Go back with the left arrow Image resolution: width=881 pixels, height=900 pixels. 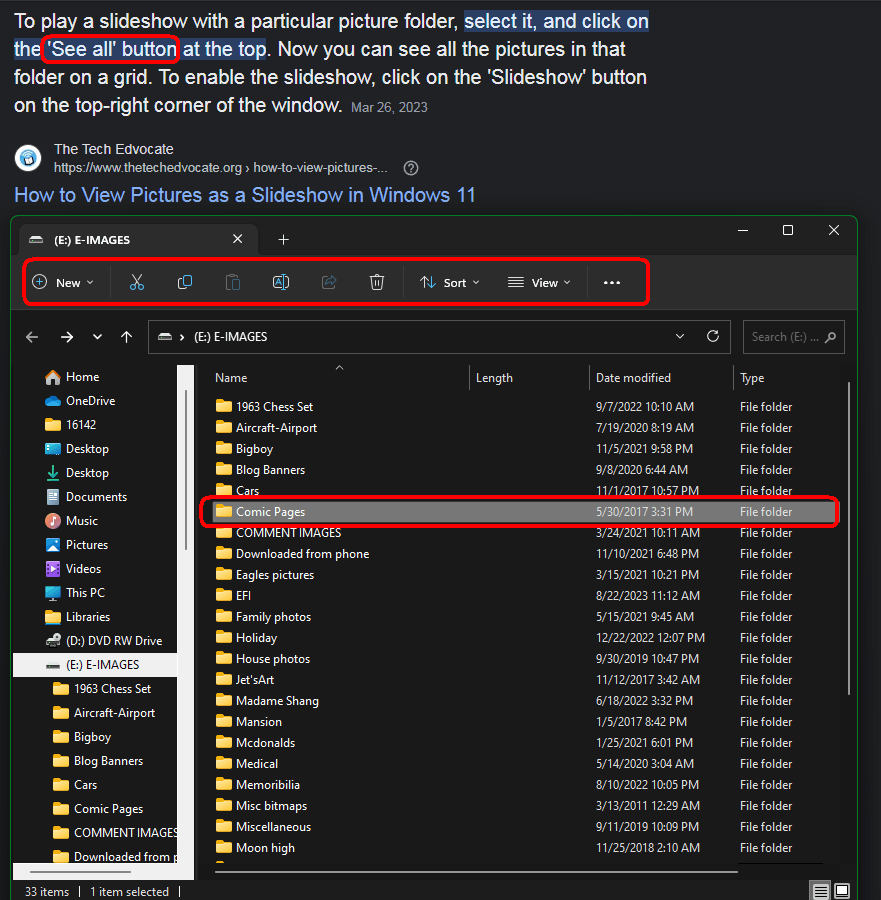[32, 337]
